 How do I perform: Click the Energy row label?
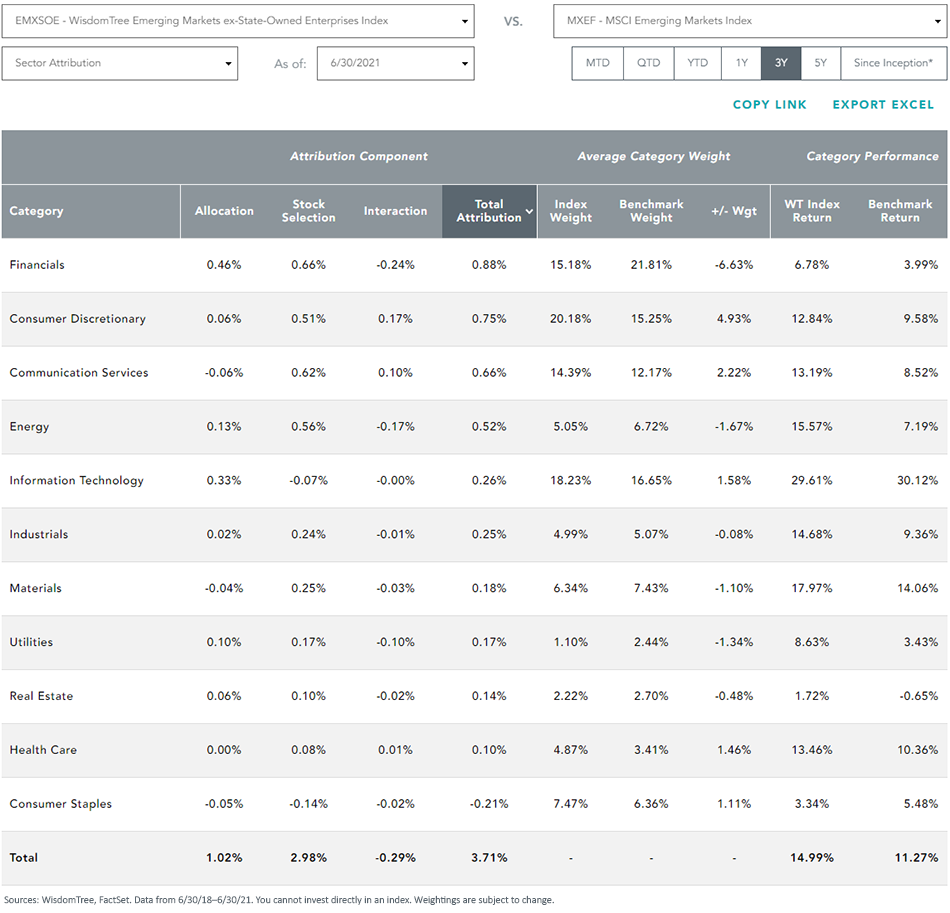tap(29, 427)
